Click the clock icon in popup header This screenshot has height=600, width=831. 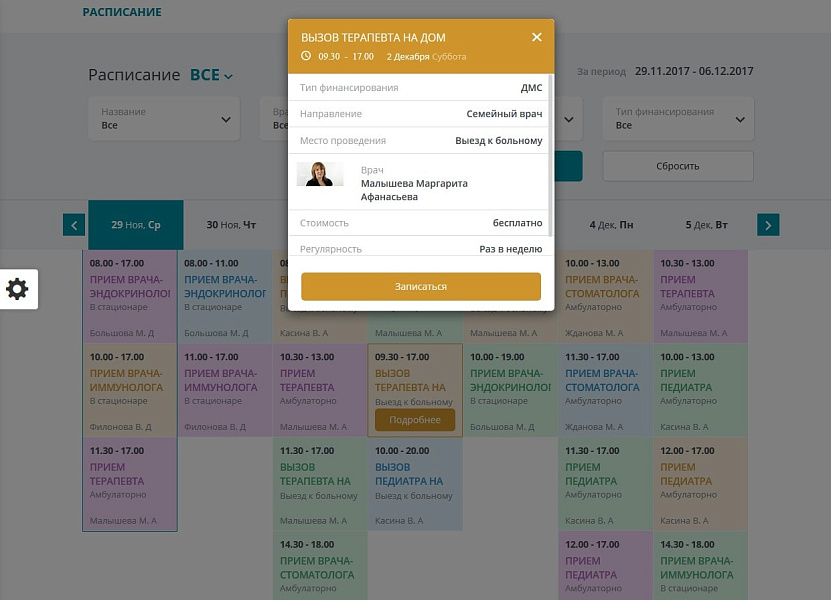point(306,56)
